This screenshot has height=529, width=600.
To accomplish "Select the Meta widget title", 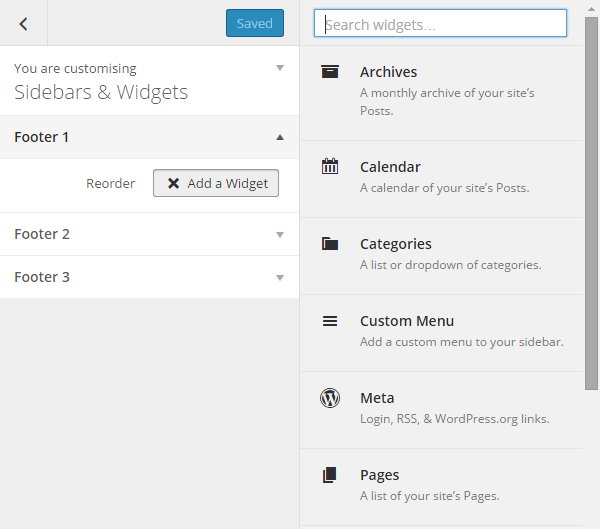I will point(377,398).
